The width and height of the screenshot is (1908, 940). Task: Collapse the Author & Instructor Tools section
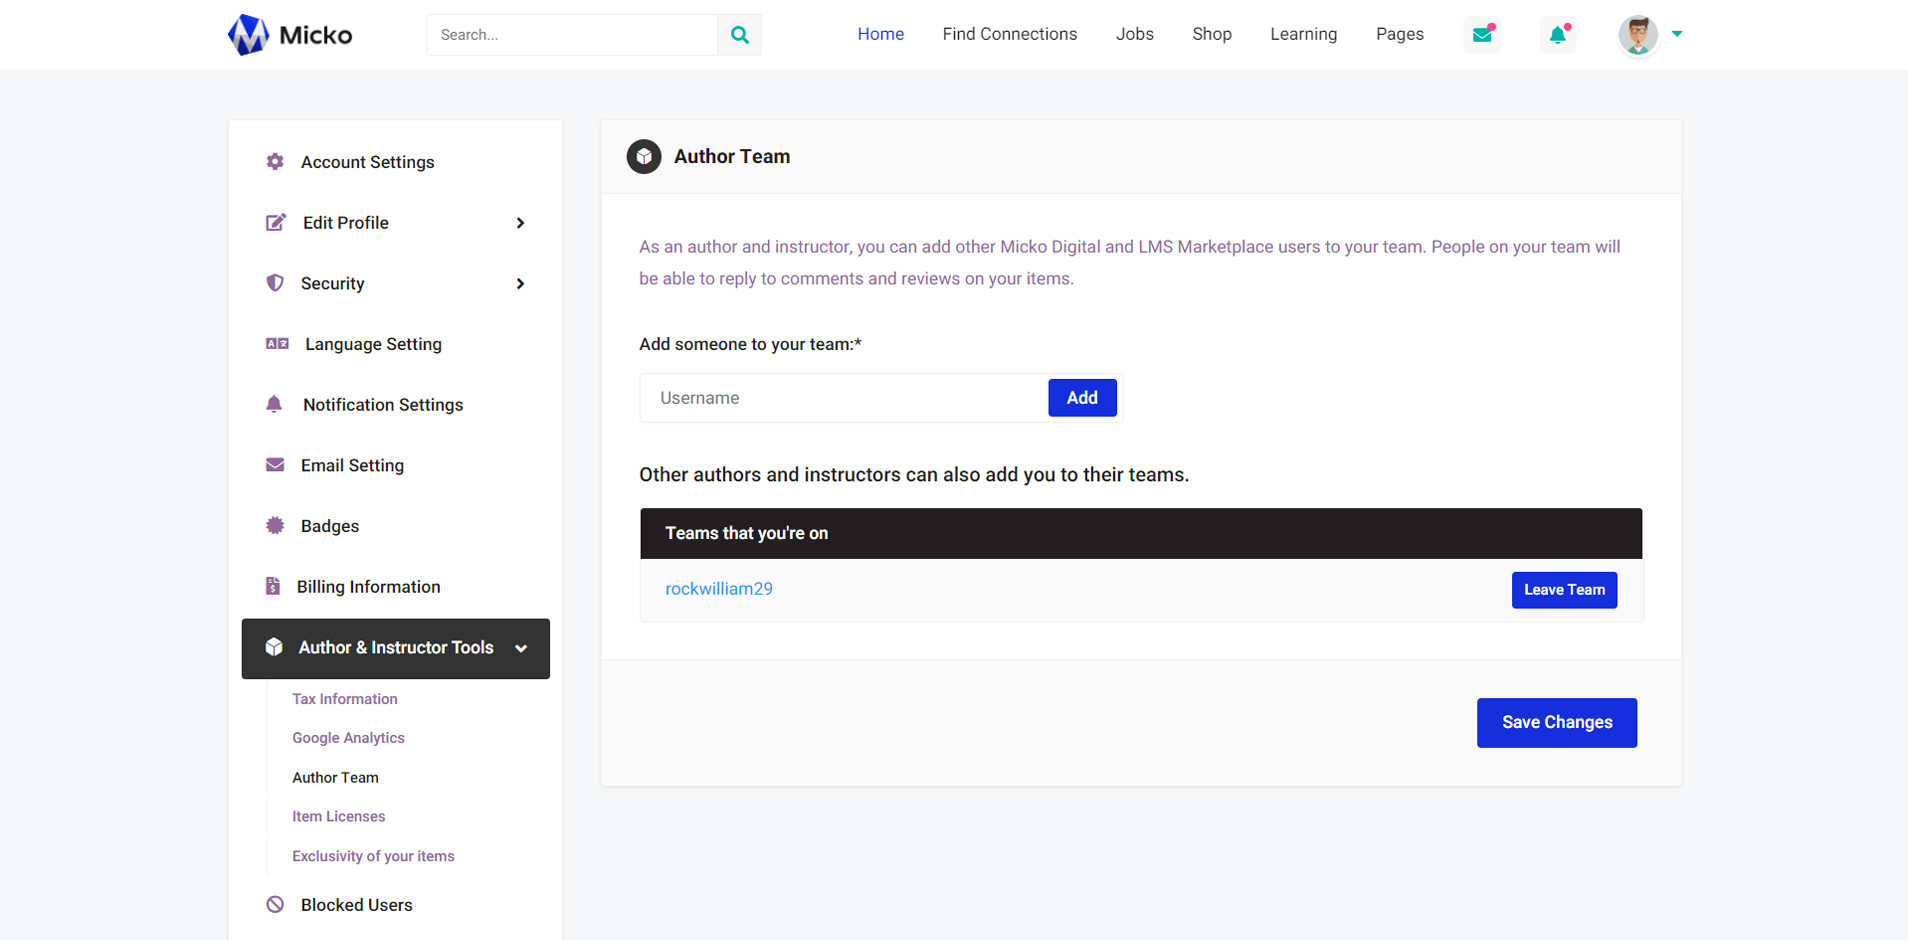(521, 649)
